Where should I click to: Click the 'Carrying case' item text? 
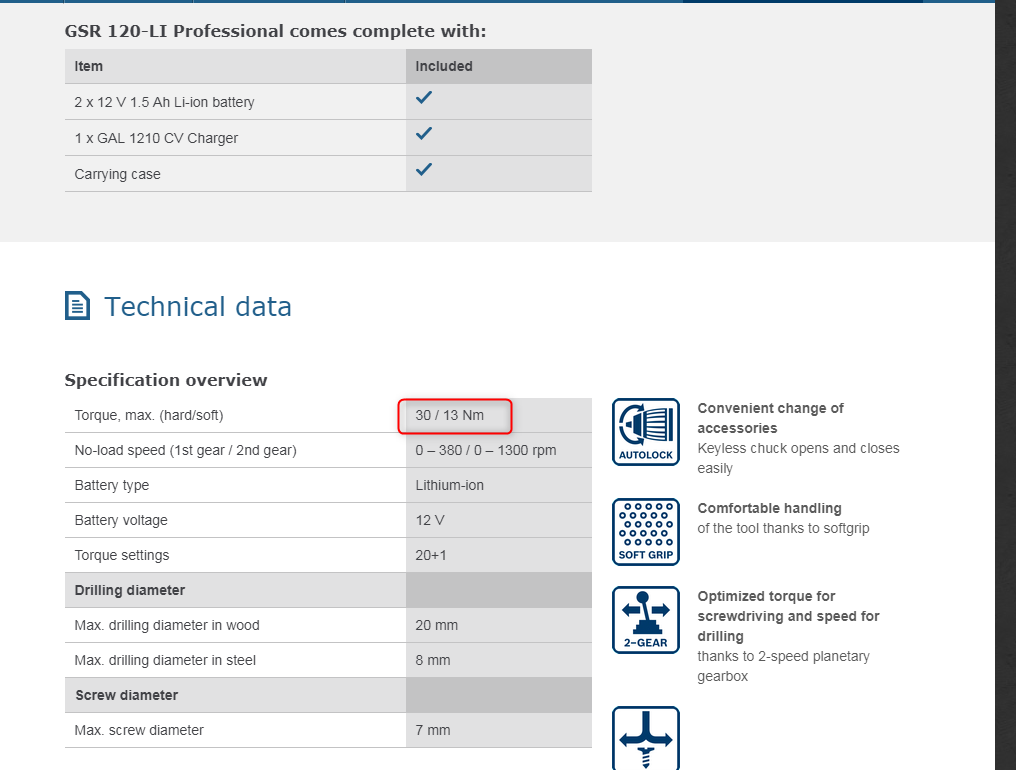pyautogui.click(x=117, y=174)
